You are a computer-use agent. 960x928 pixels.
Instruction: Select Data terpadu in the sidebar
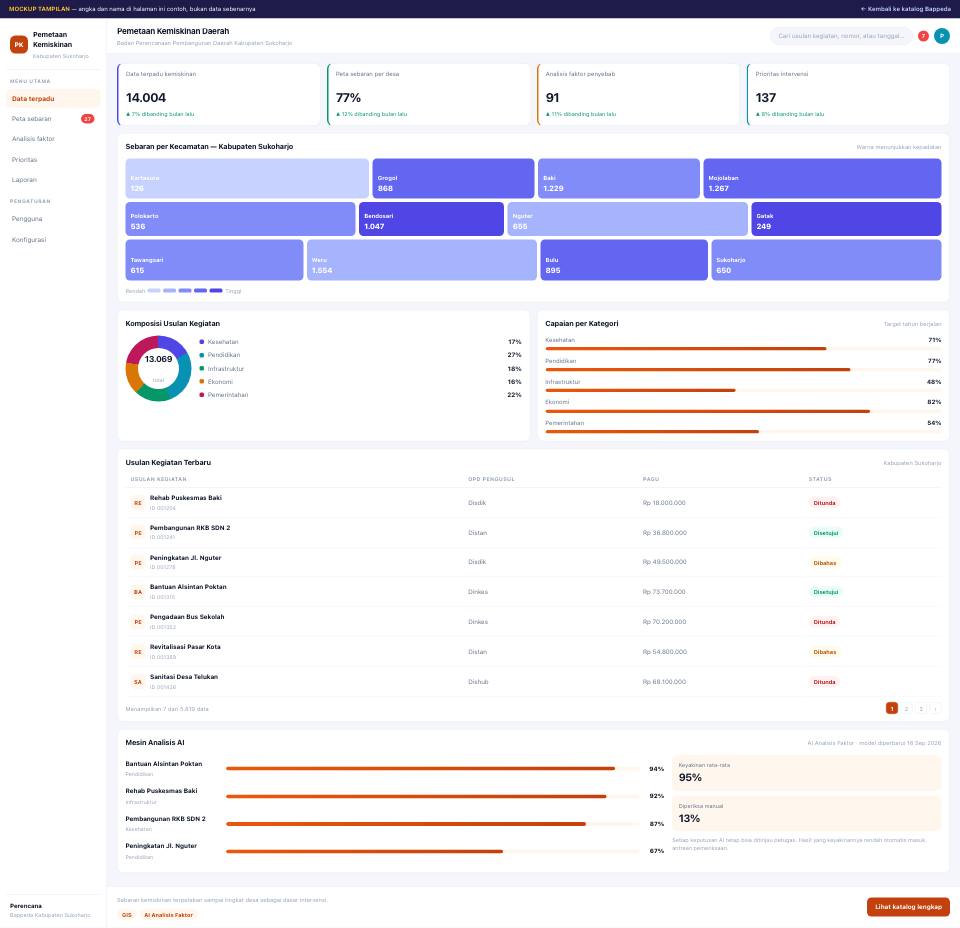(x=53, y=99)
